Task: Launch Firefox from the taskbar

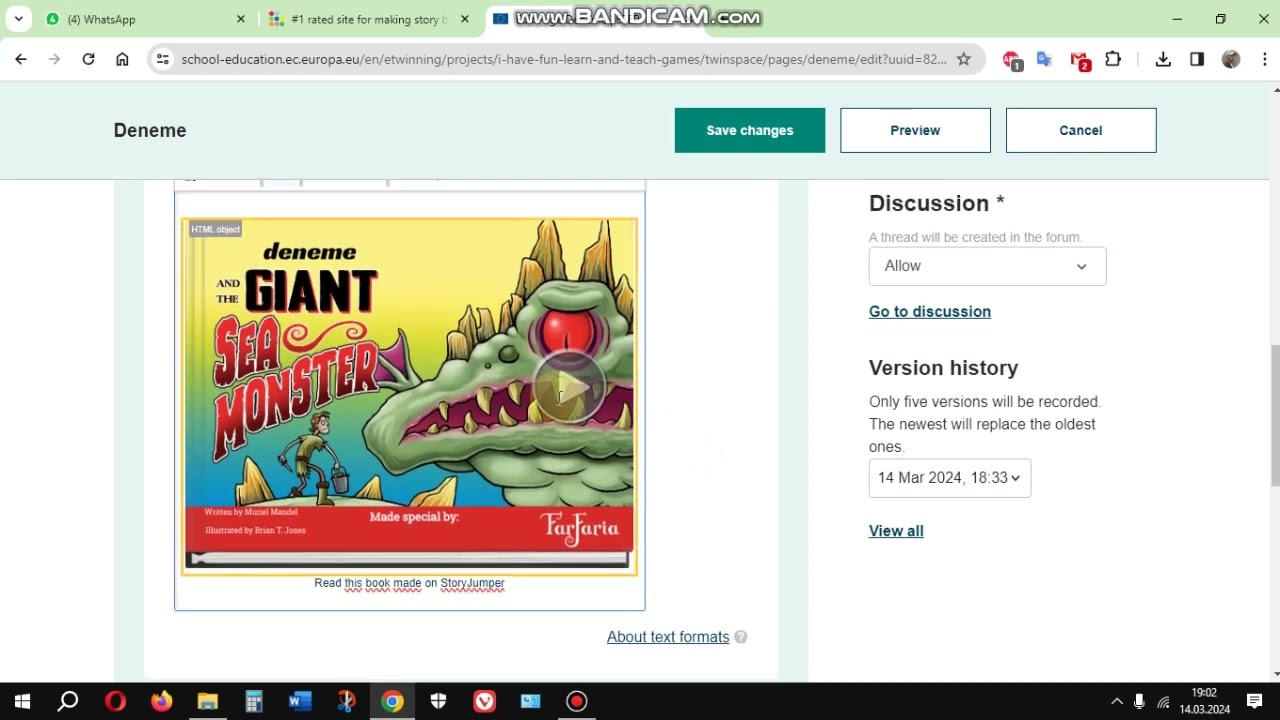Action: coord(161,701)
